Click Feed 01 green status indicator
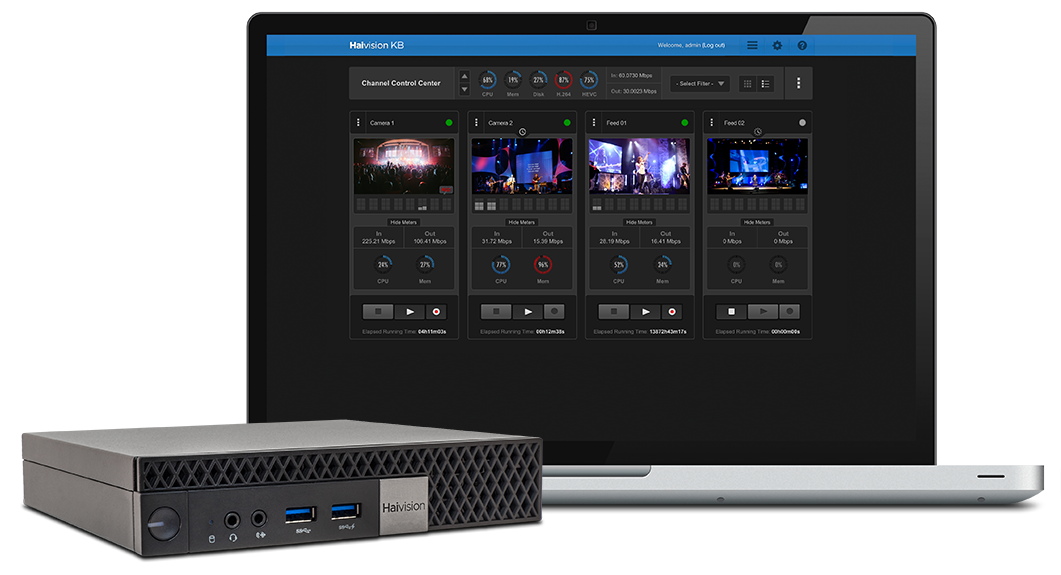Screen dimensions: 1061x575 685,122
